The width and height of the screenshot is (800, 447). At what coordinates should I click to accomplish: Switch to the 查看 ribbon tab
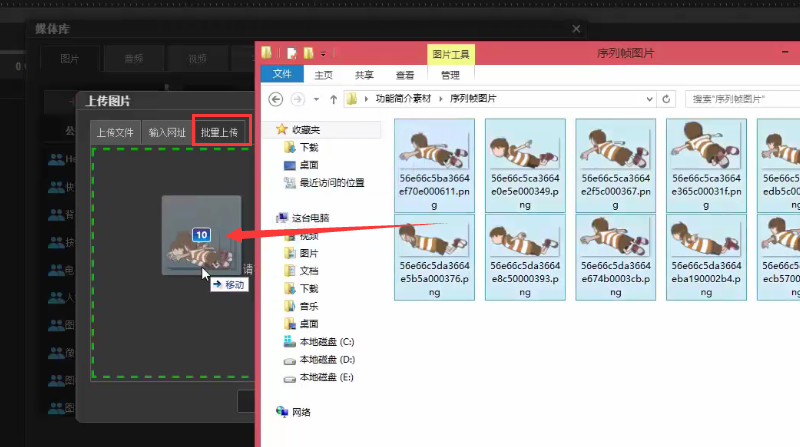point(405,75)
